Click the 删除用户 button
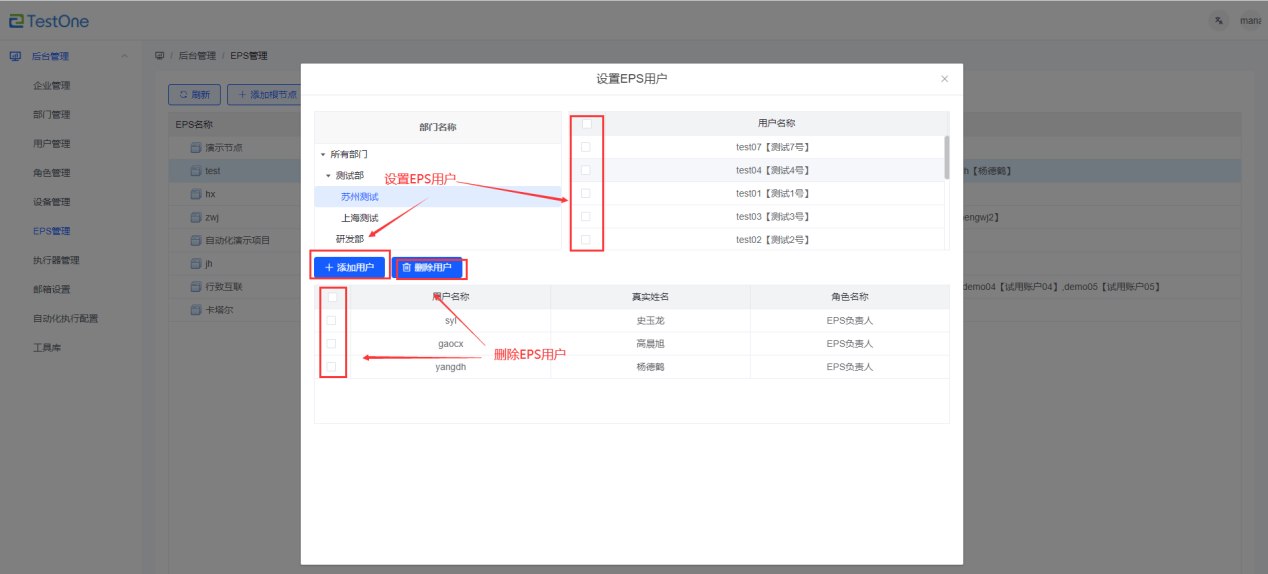This screenshot has width=1268, height=574. click(x=427, y=268)
